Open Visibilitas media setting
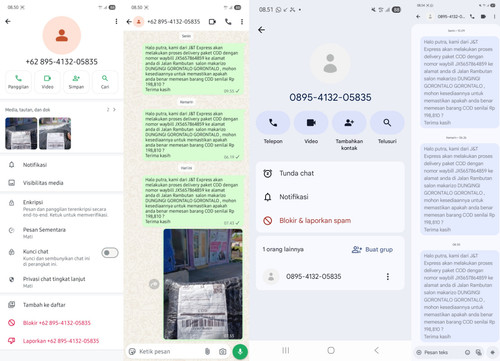This screenshot has width=500, height=361. (x=62, y=183)
